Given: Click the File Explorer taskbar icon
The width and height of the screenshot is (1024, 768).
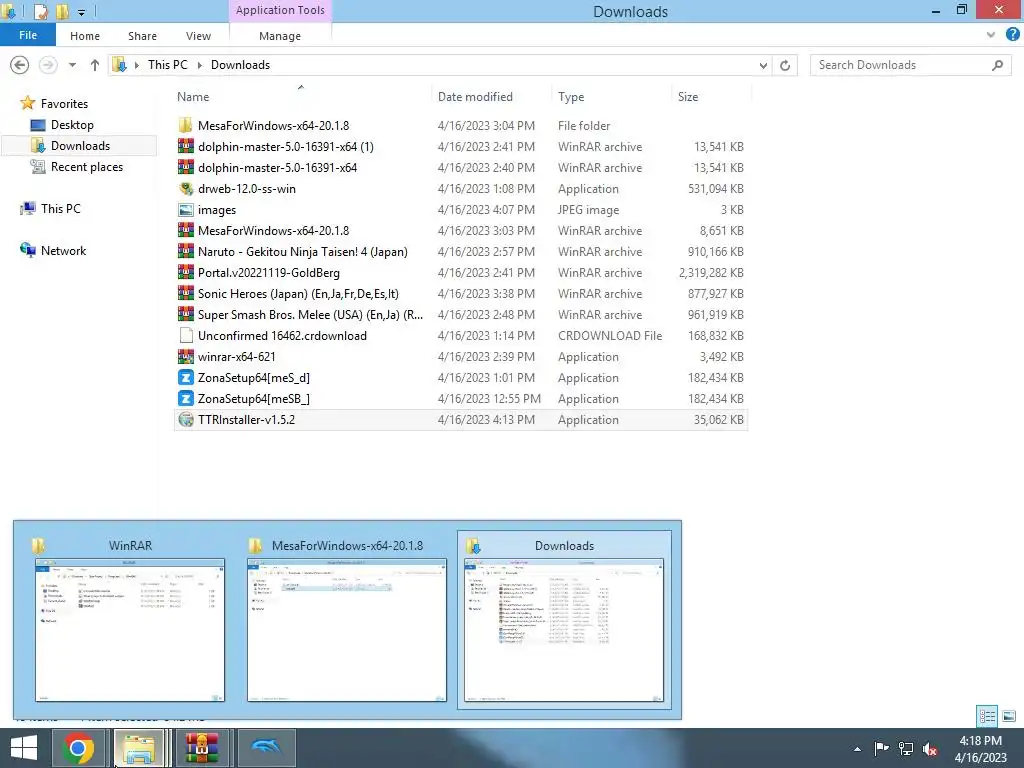Looking at the screenshot, I should click(139, 748).
